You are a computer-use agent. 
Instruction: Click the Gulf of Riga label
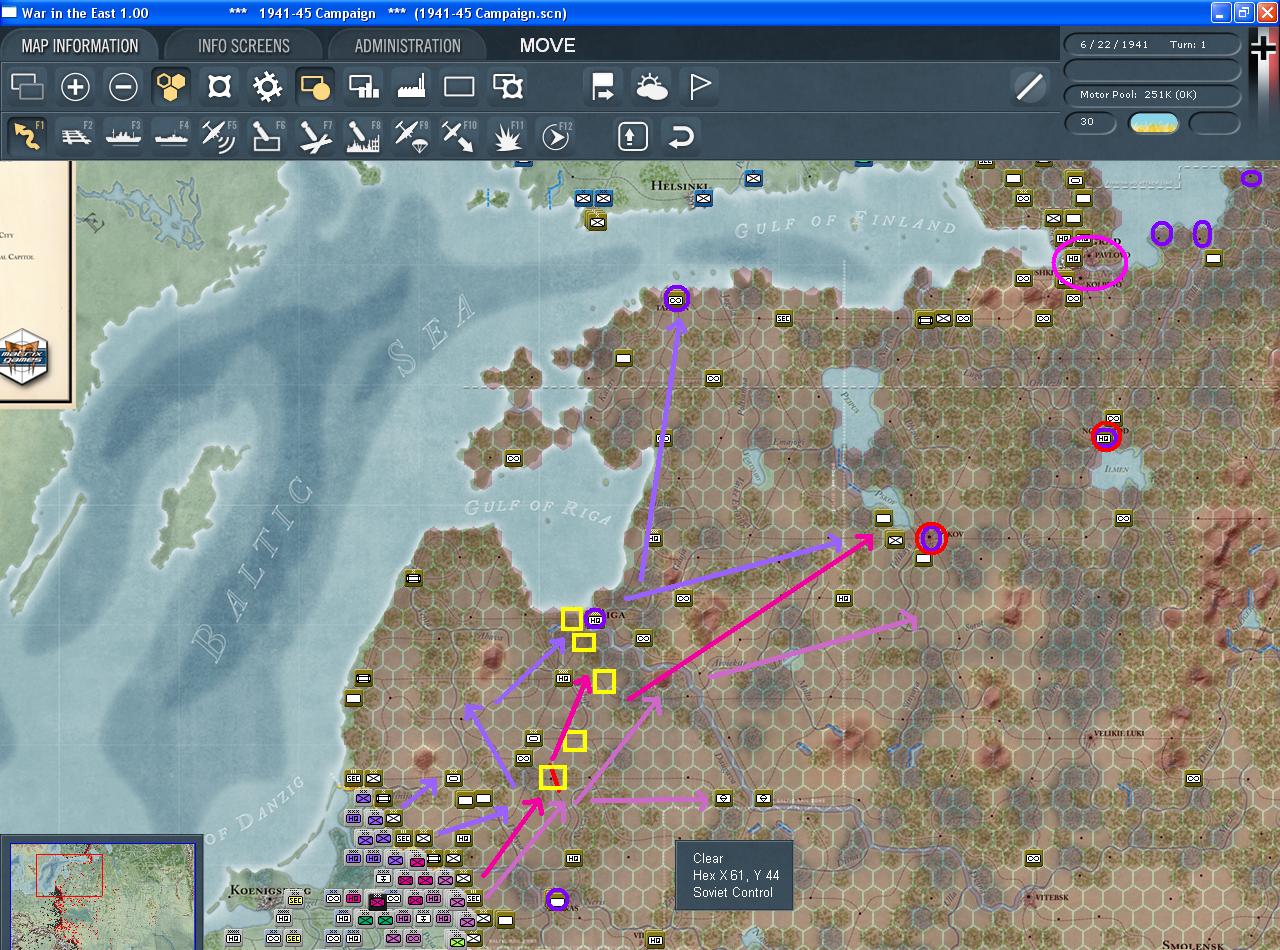click(x=538, y=509)
